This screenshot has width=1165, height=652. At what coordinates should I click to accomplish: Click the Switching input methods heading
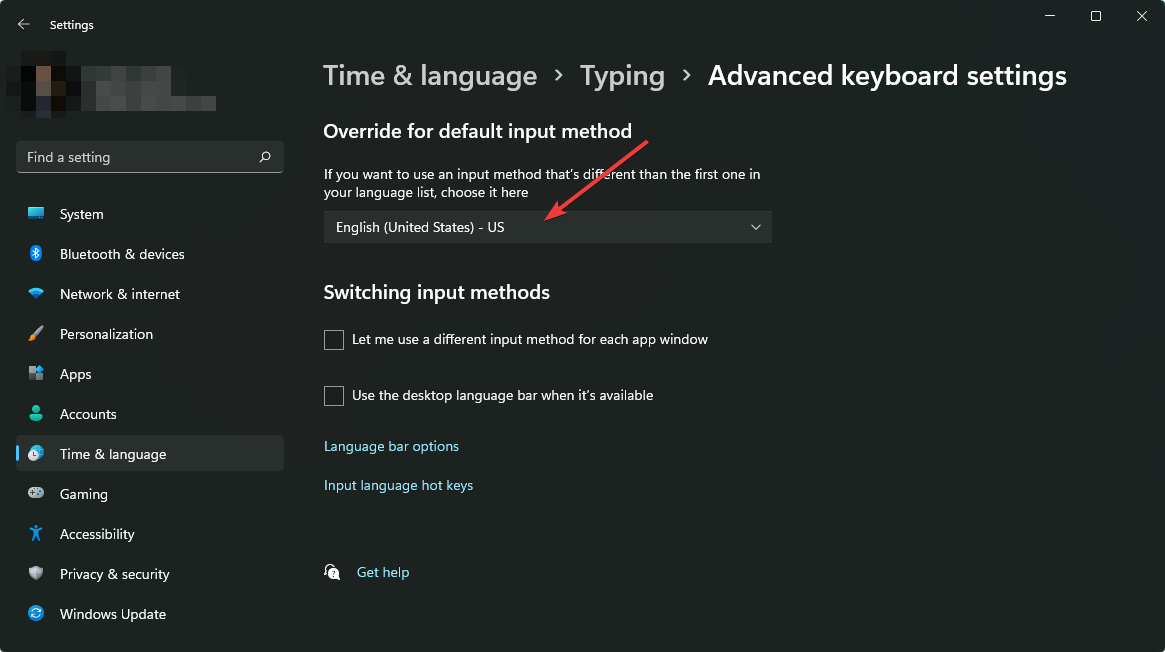437,293
